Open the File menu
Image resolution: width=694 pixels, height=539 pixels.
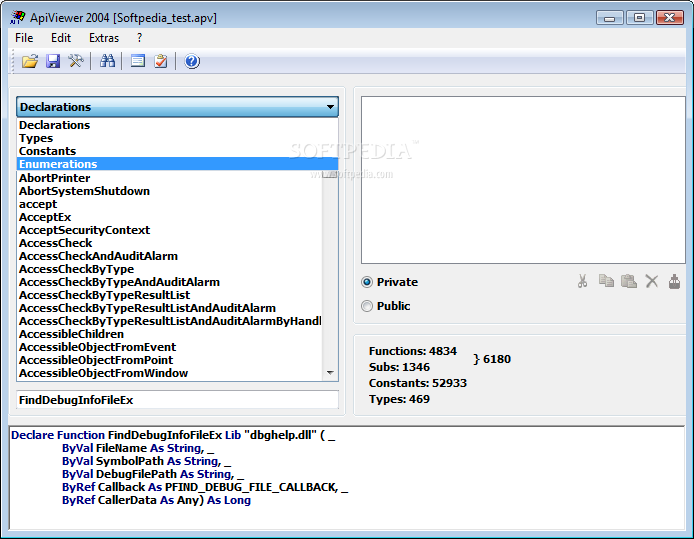point(24,38)
